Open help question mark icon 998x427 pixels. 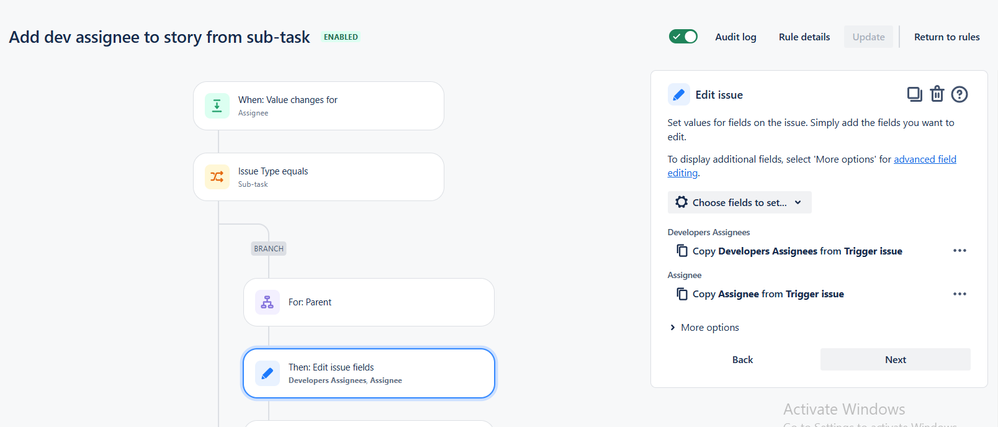(x=959, y=95)
